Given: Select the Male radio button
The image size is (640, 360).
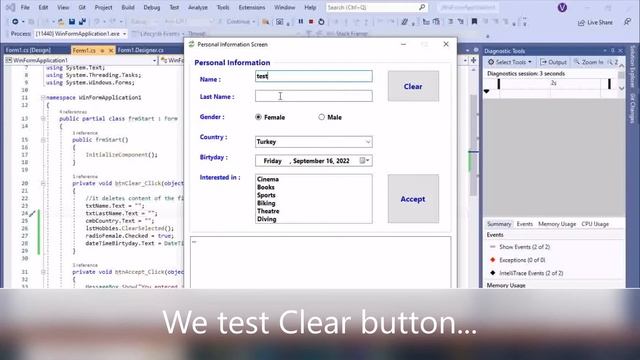Looking at the screenshot, I should pyautogui.click(x=322, y=117).
